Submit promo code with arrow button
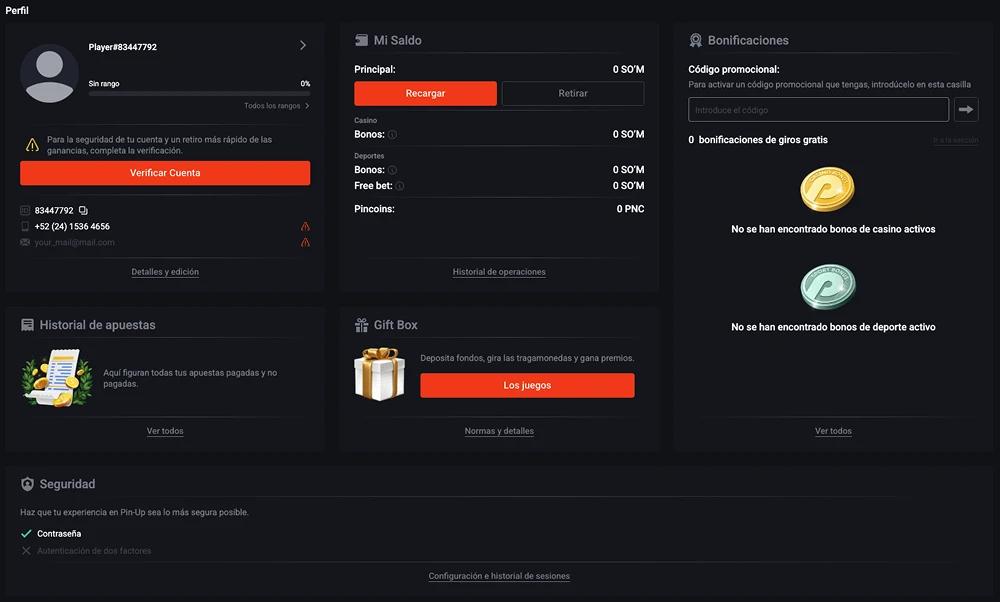The image size is (1000, 602). click(966, 109)
